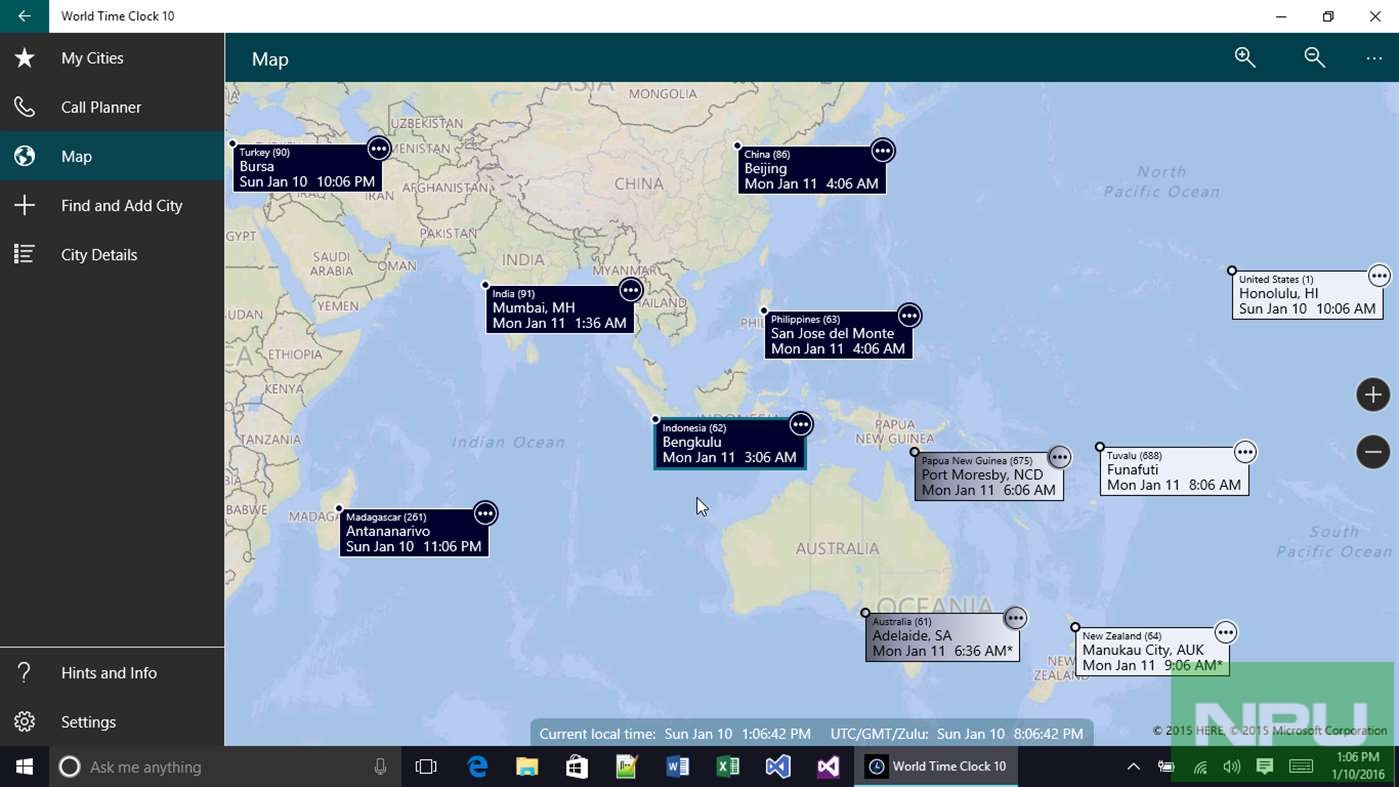
Task: Select the Bursa city card
Action: coord(307,168)
